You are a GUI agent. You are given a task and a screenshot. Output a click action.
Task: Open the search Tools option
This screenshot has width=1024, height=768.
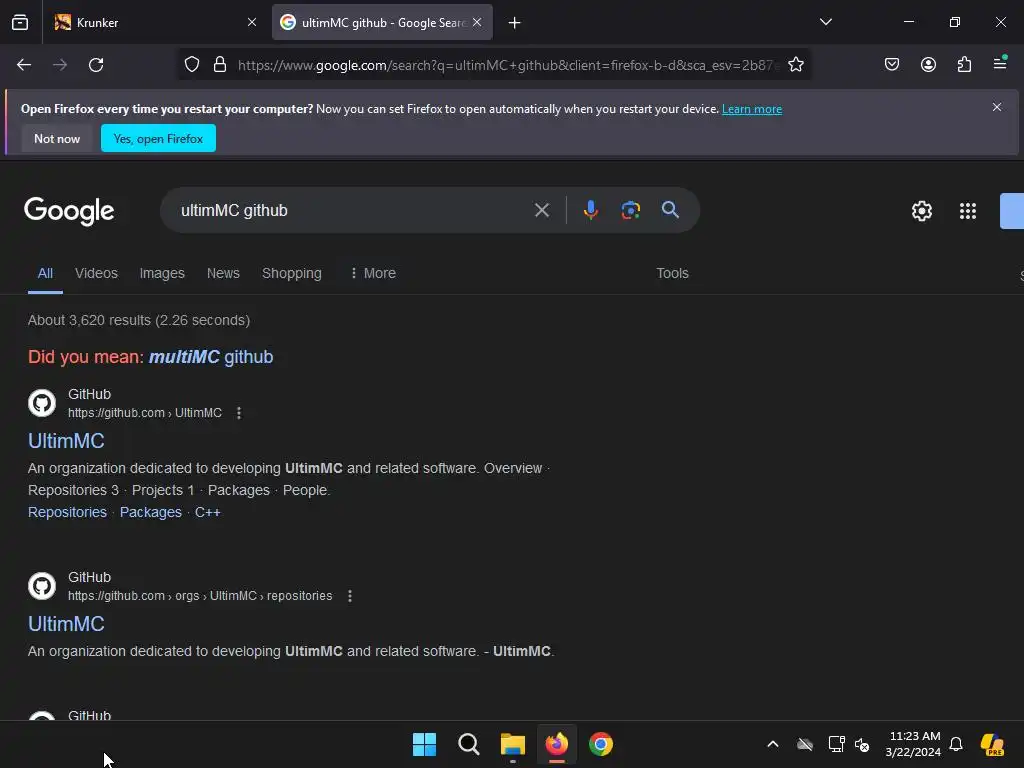[x=672, y=273]
